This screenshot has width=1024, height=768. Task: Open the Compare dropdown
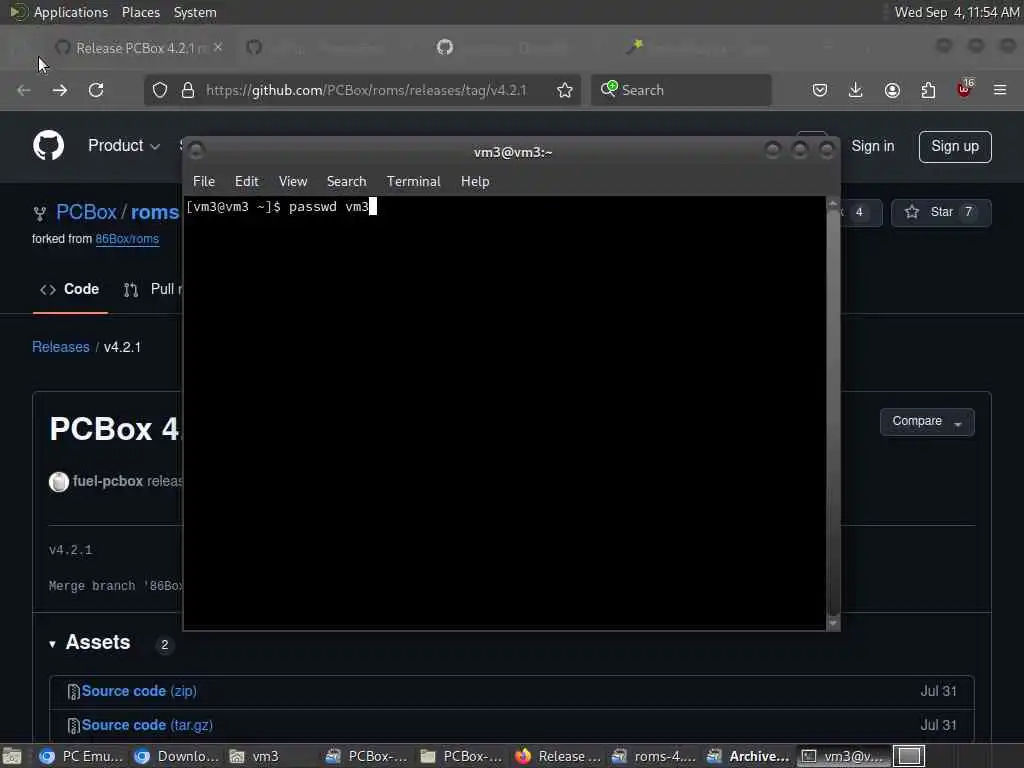[x=927, y=422]
